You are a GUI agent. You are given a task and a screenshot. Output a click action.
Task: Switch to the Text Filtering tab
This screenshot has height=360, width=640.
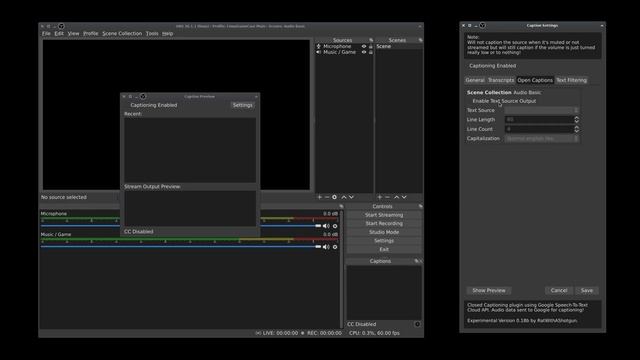click(x=571, y=80)
